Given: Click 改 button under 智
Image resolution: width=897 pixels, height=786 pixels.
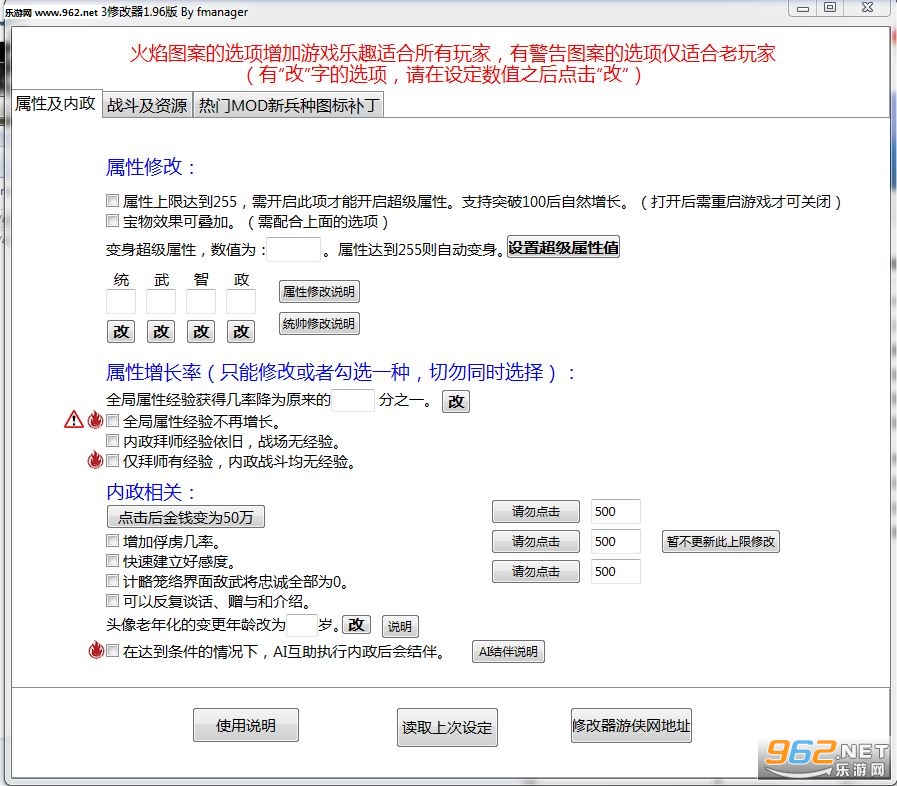Looking at the screenshot, I should point(201,332).
